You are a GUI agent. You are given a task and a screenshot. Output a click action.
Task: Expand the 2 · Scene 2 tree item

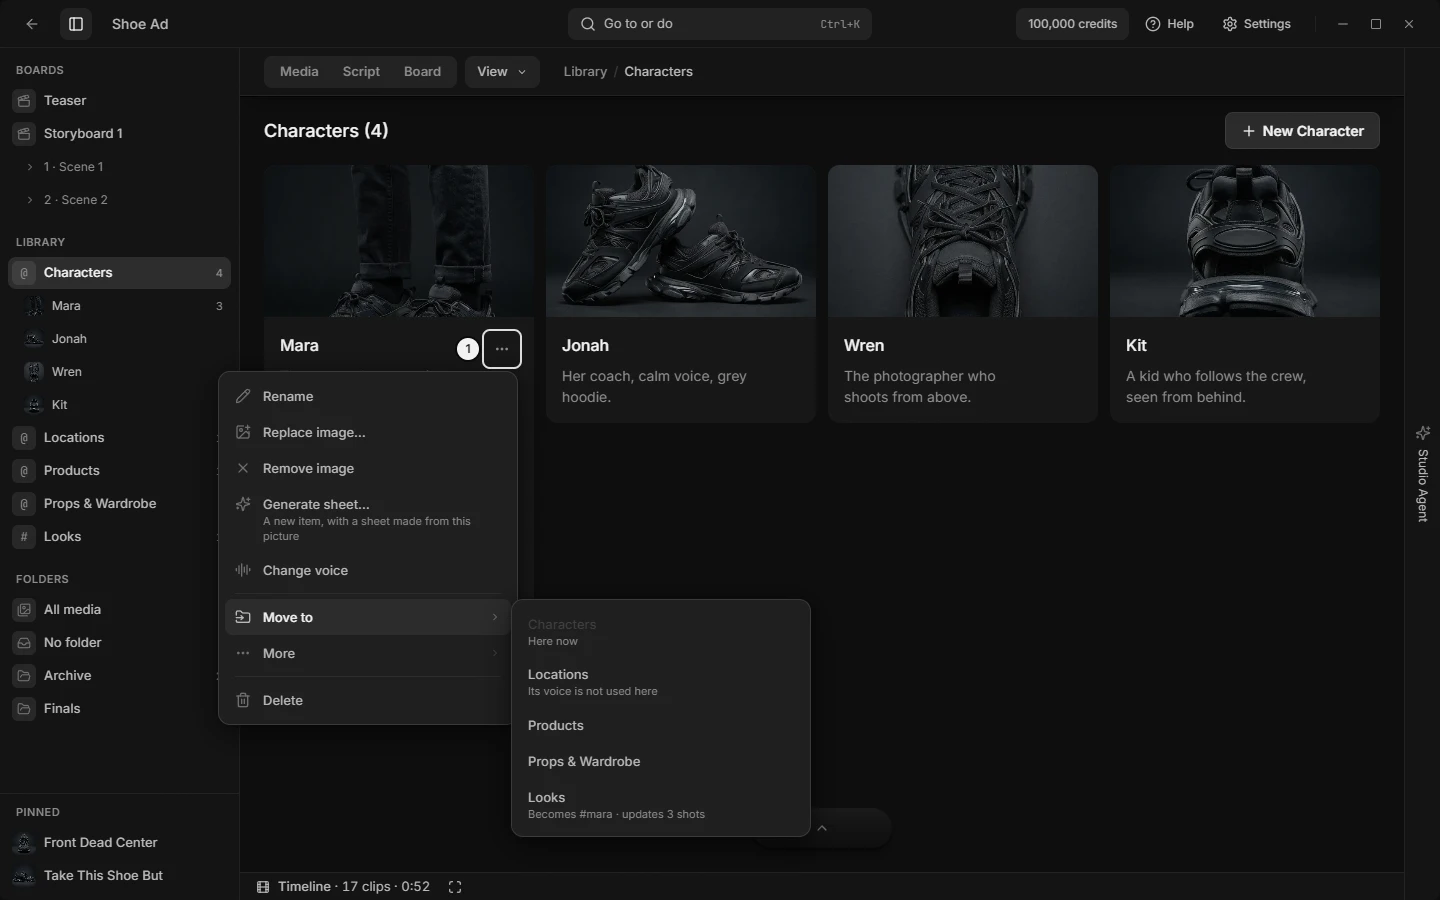tap(30, 200)
